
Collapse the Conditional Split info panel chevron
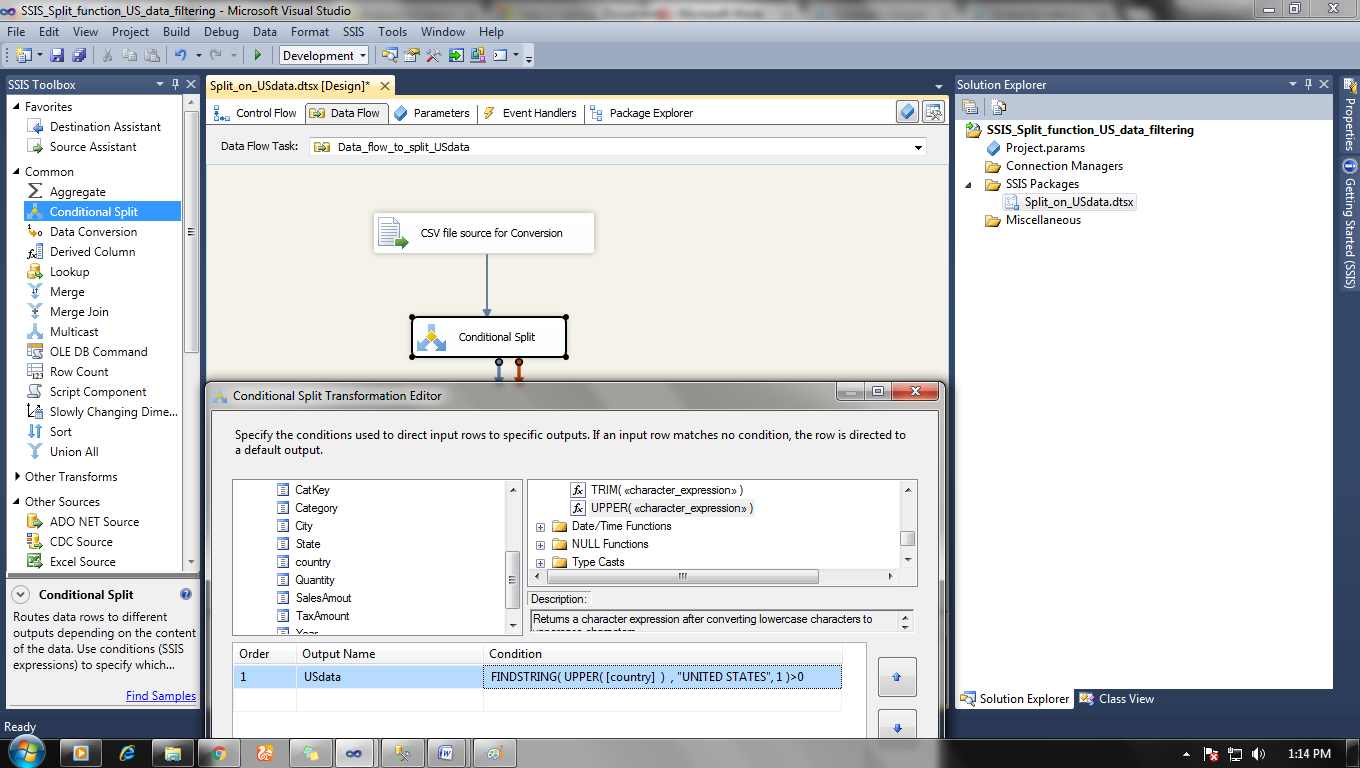point(20,594)
